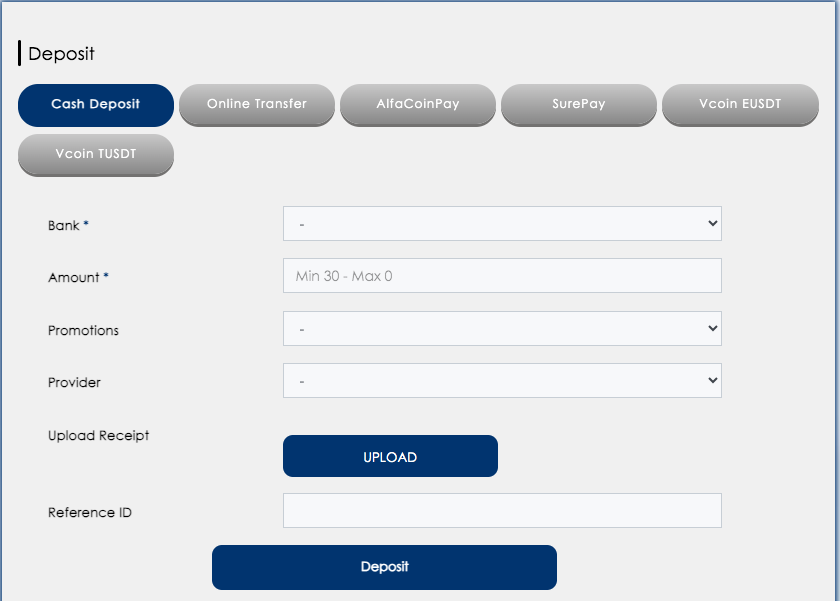Open the Promotions dropdown list
840x601 pixels.
point(502,328)
